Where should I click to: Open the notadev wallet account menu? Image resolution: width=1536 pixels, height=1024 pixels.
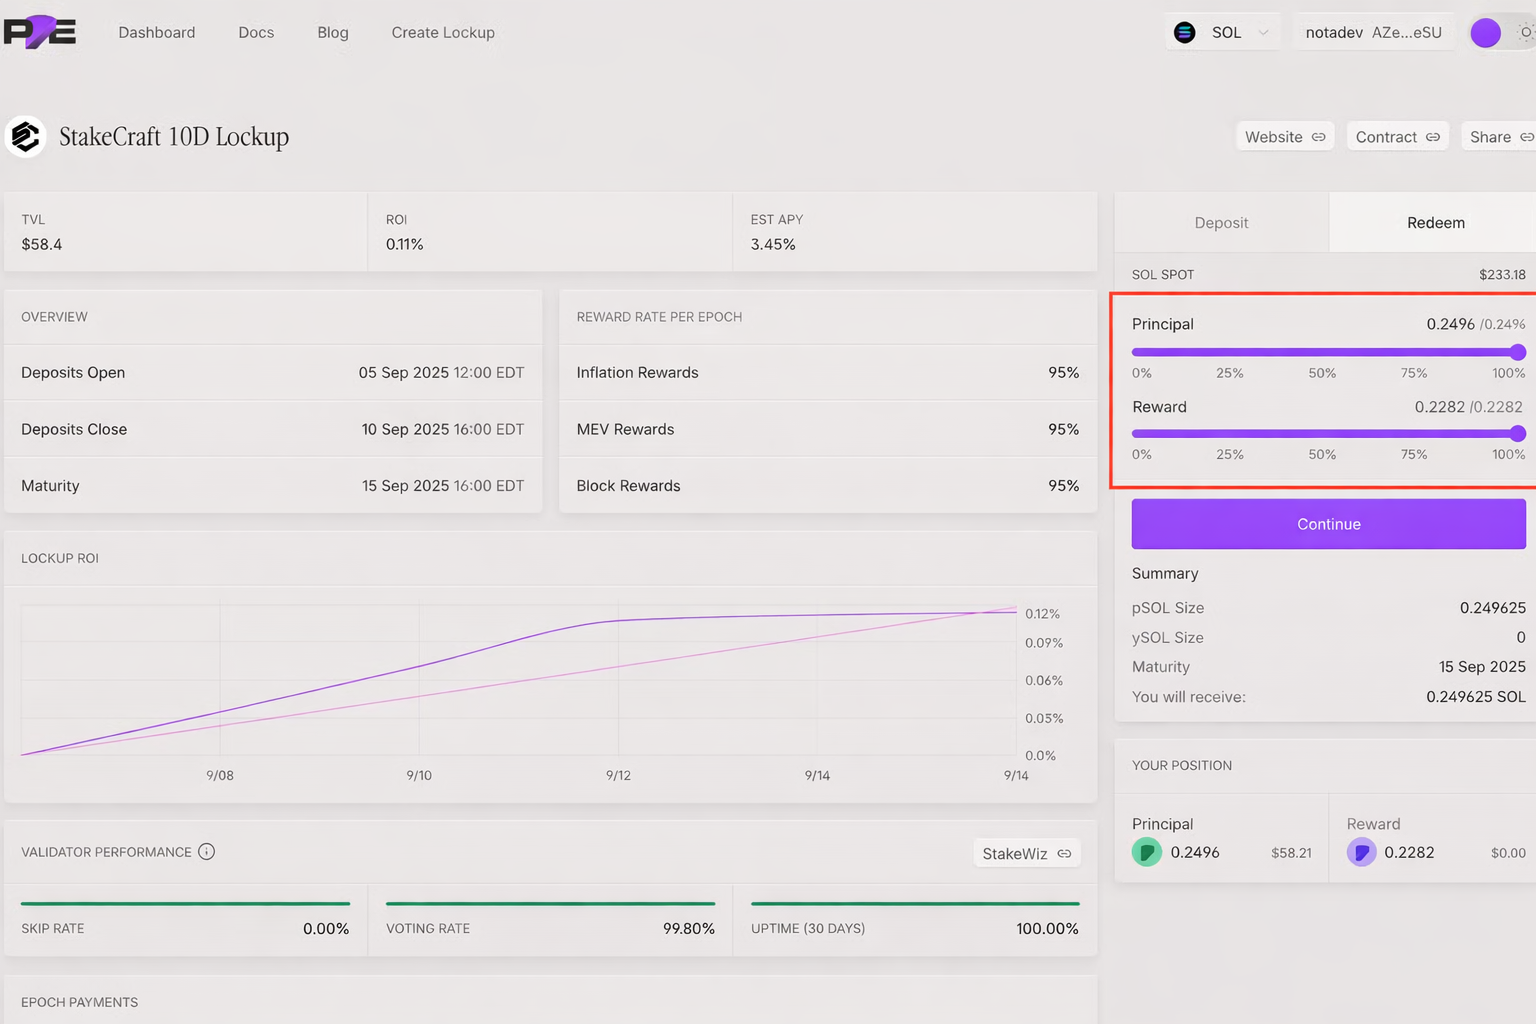pos(1372,32)
